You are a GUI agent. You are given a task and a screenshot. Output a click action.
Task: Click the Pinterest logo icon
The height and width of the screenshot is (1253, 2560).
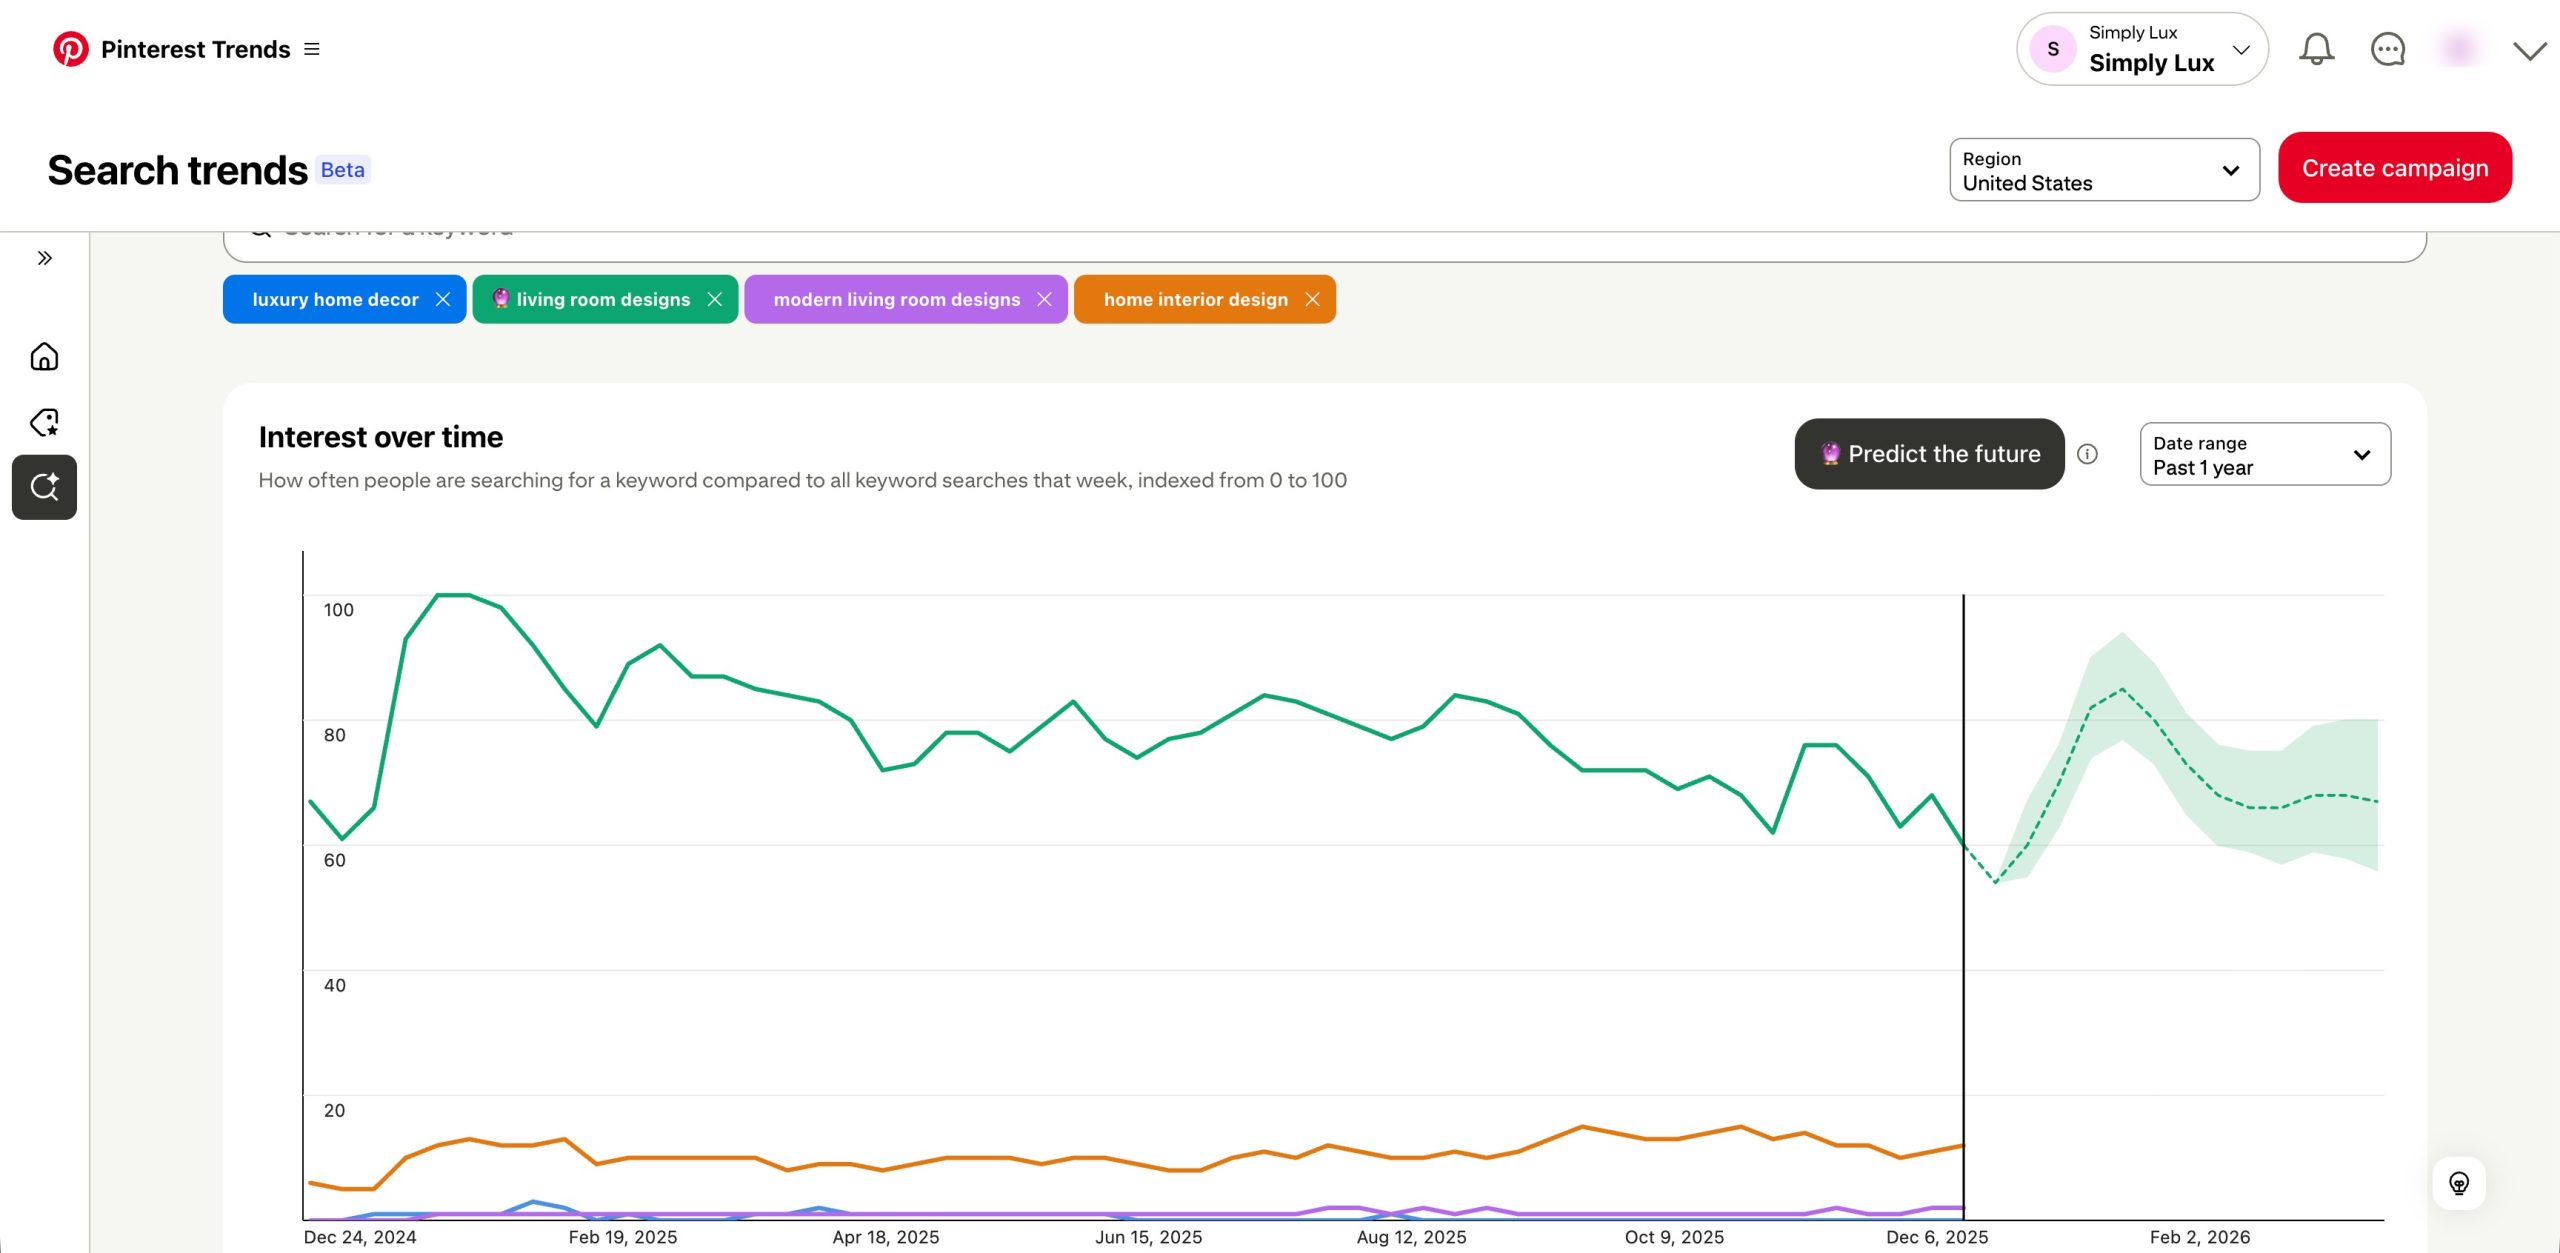70,49
